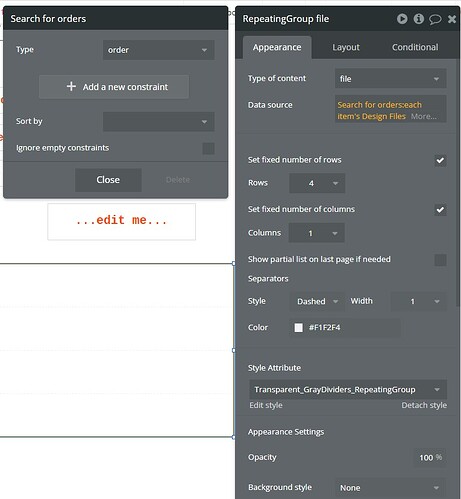Click the separator color swatch
This screenshot has width=461, height=499.
[x=298, y=328]
